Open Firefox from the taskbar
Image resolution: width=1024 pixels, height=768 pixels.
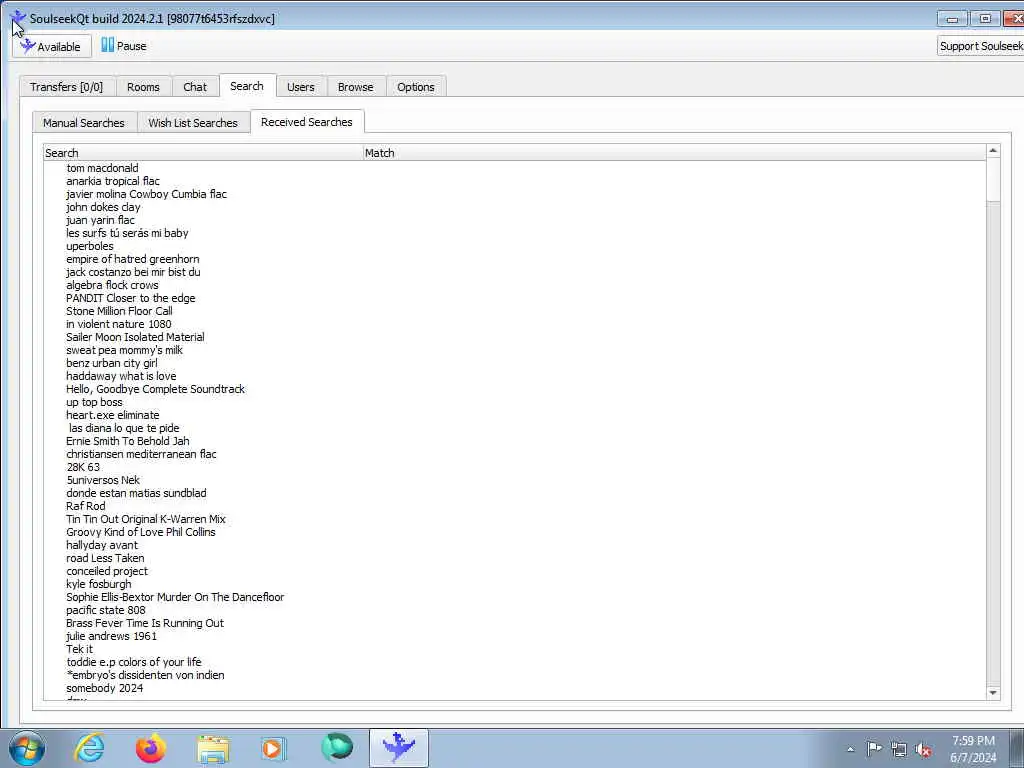point(151,748)
